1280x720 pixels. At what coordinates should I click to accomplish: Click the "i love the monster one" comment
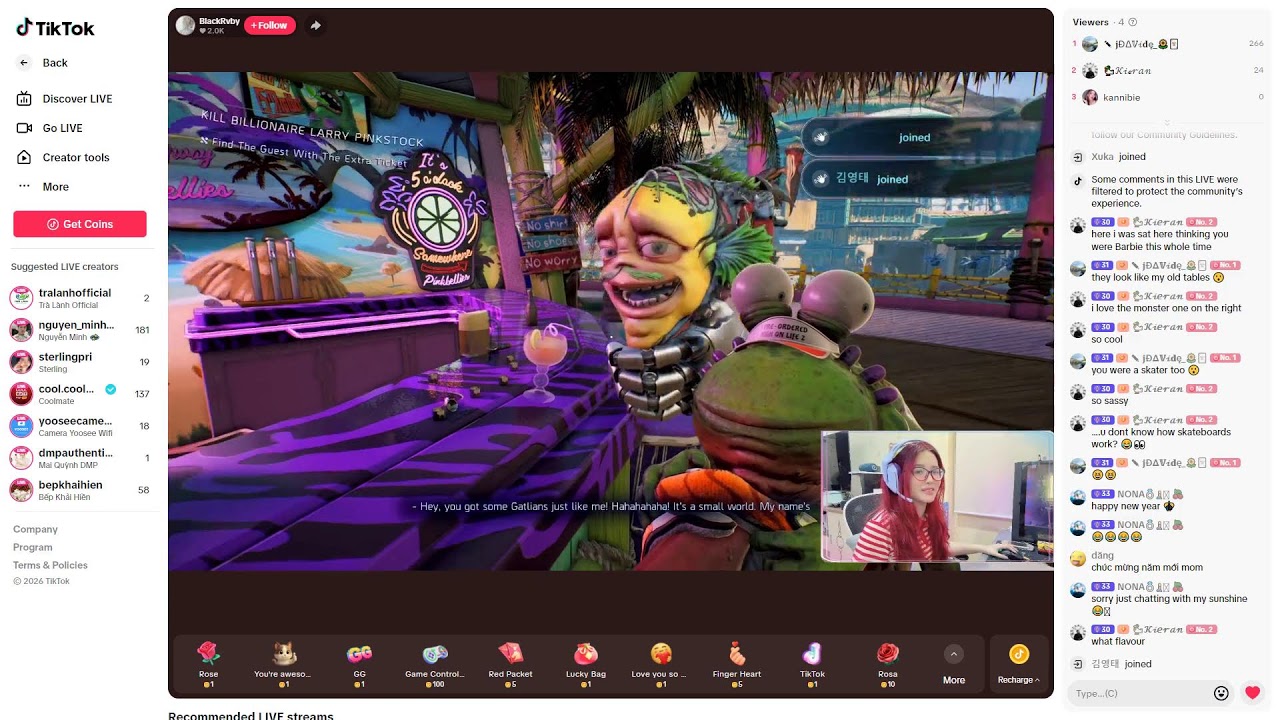point(1166,308)
